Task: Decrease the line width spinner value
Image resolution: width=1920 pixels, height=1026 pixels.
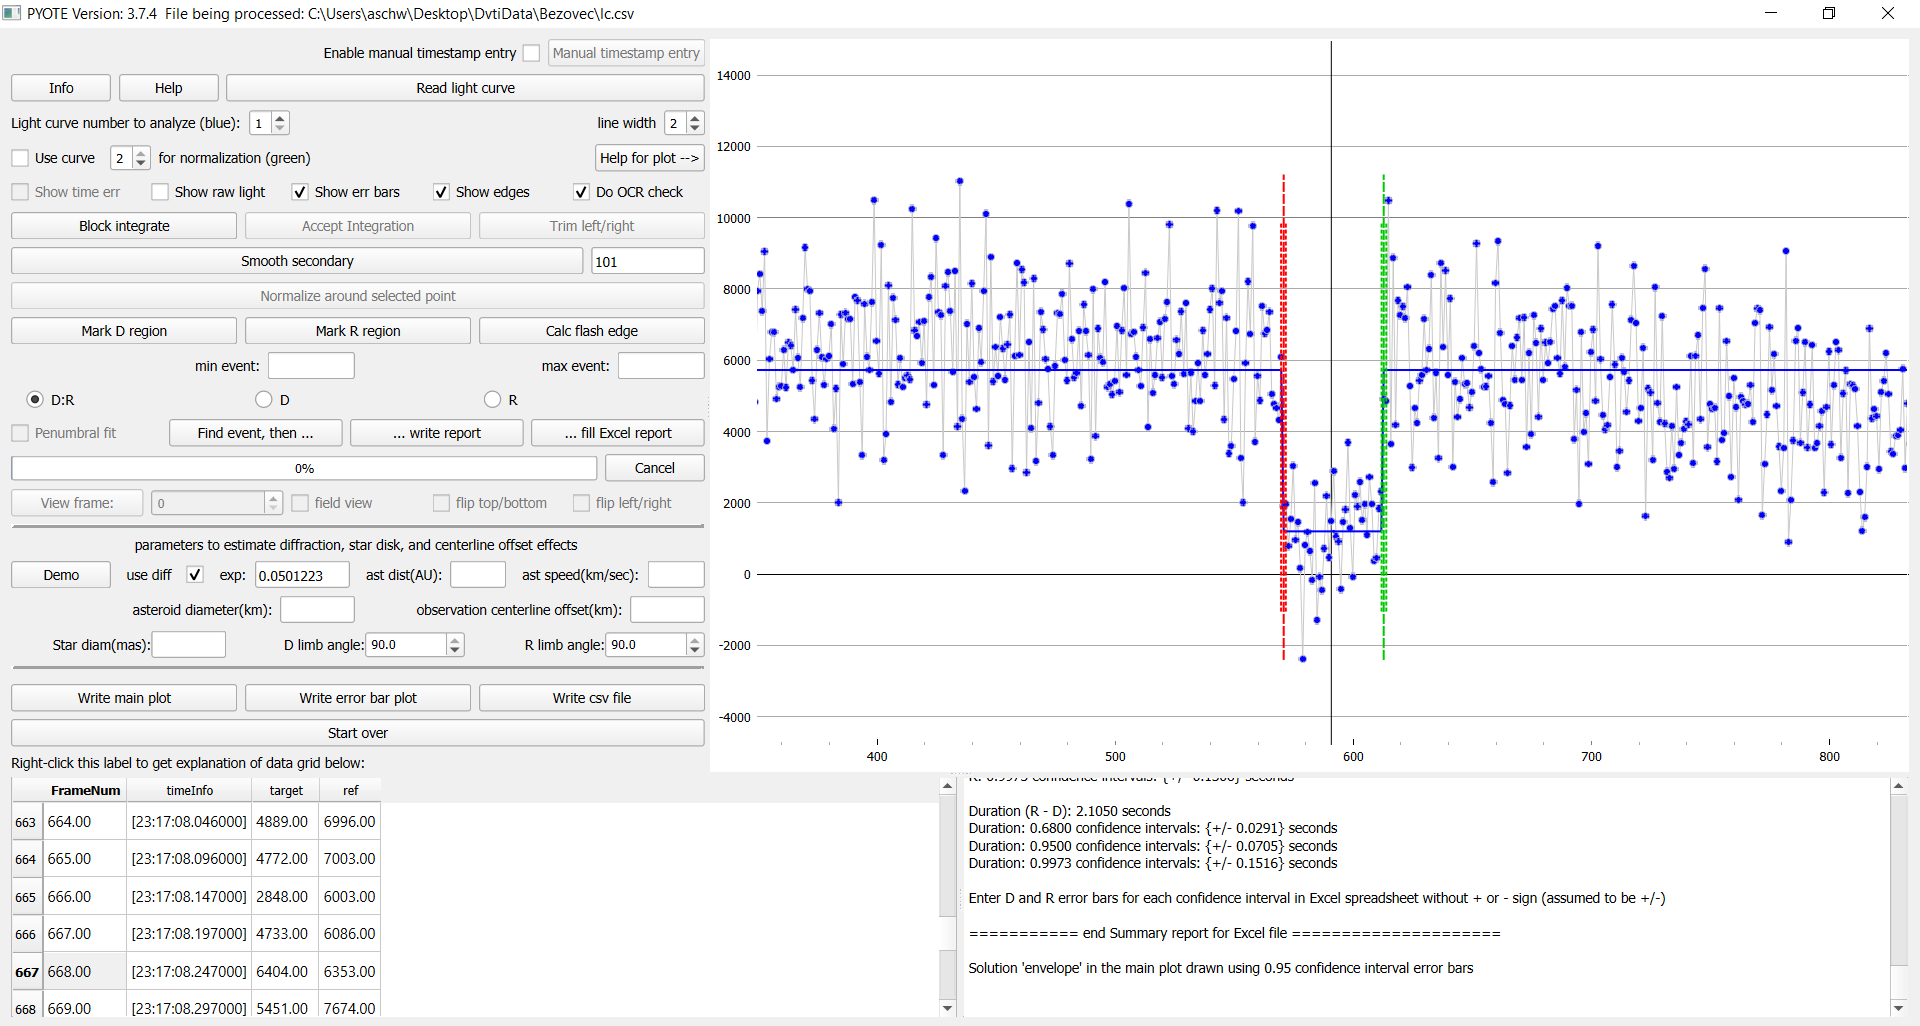Action: point(695,129)
